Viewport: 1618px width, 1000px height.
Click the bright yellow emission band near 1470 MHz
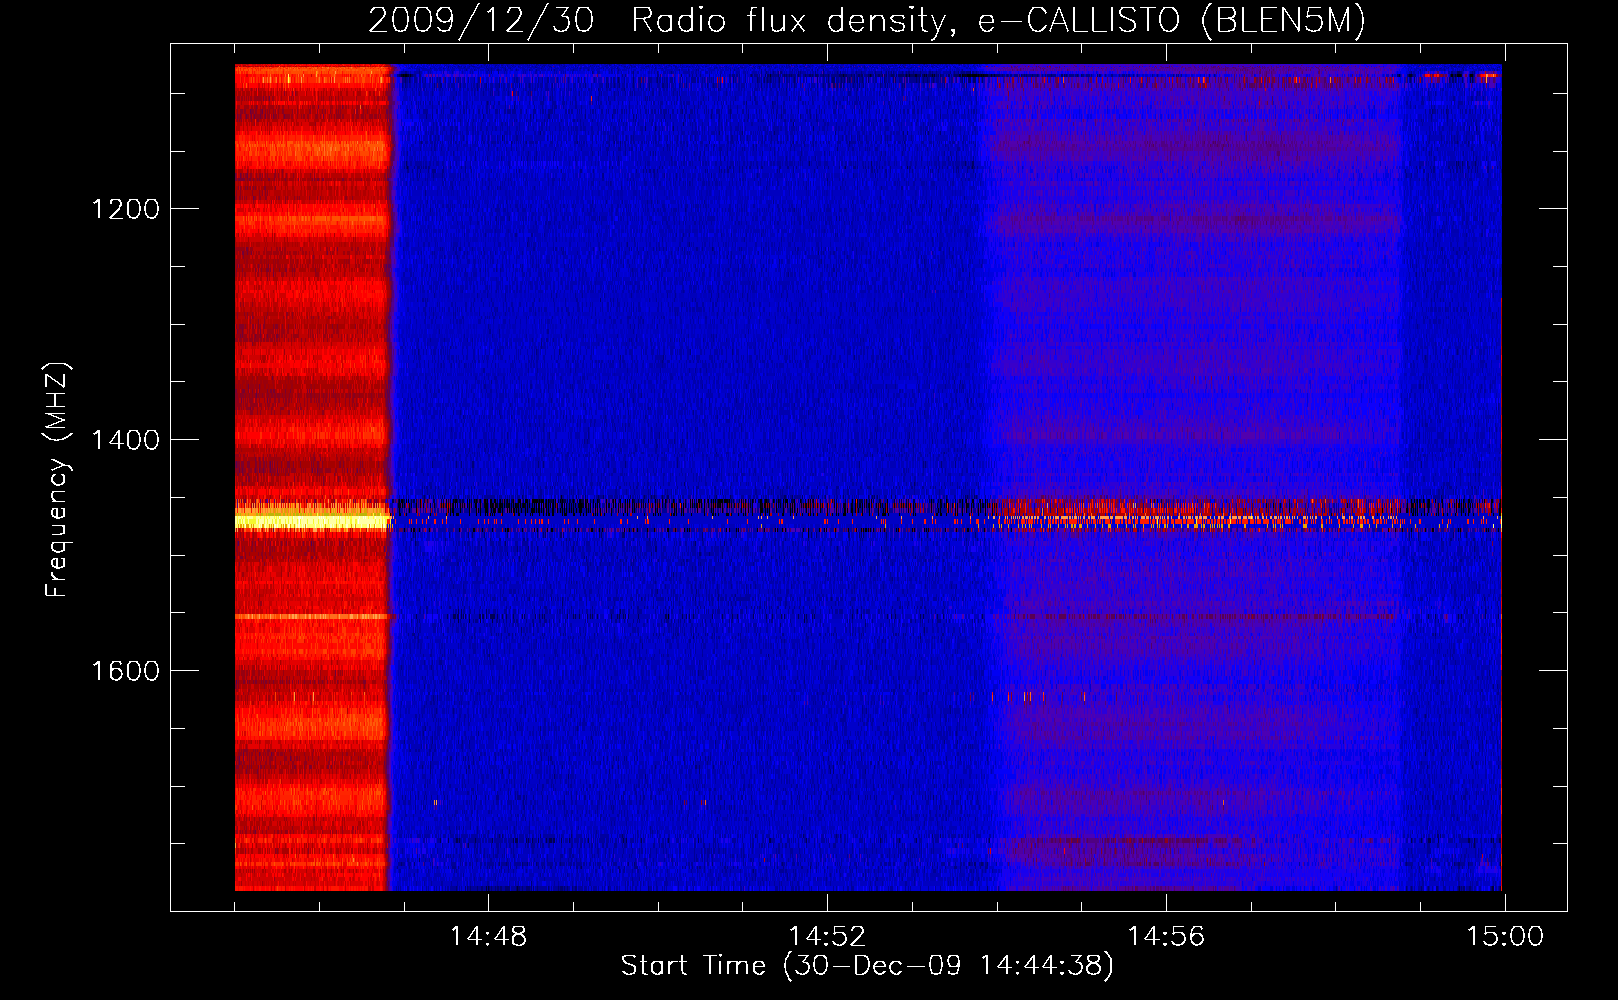(x=312, y=520)
